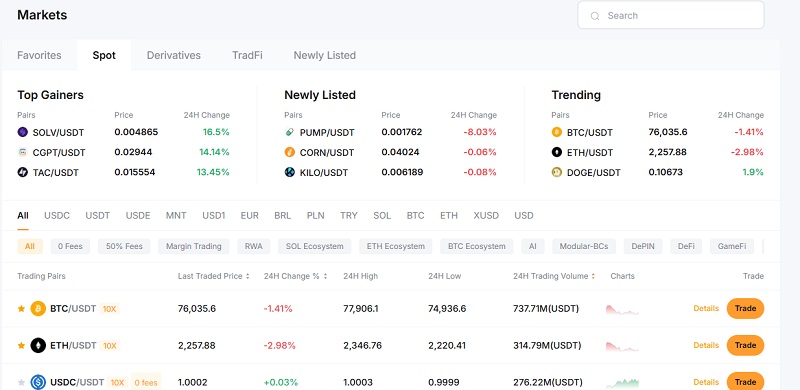The image size is (800, 390).
Task: Filter pairs by USDE quote tab
Action: (138, 215)
